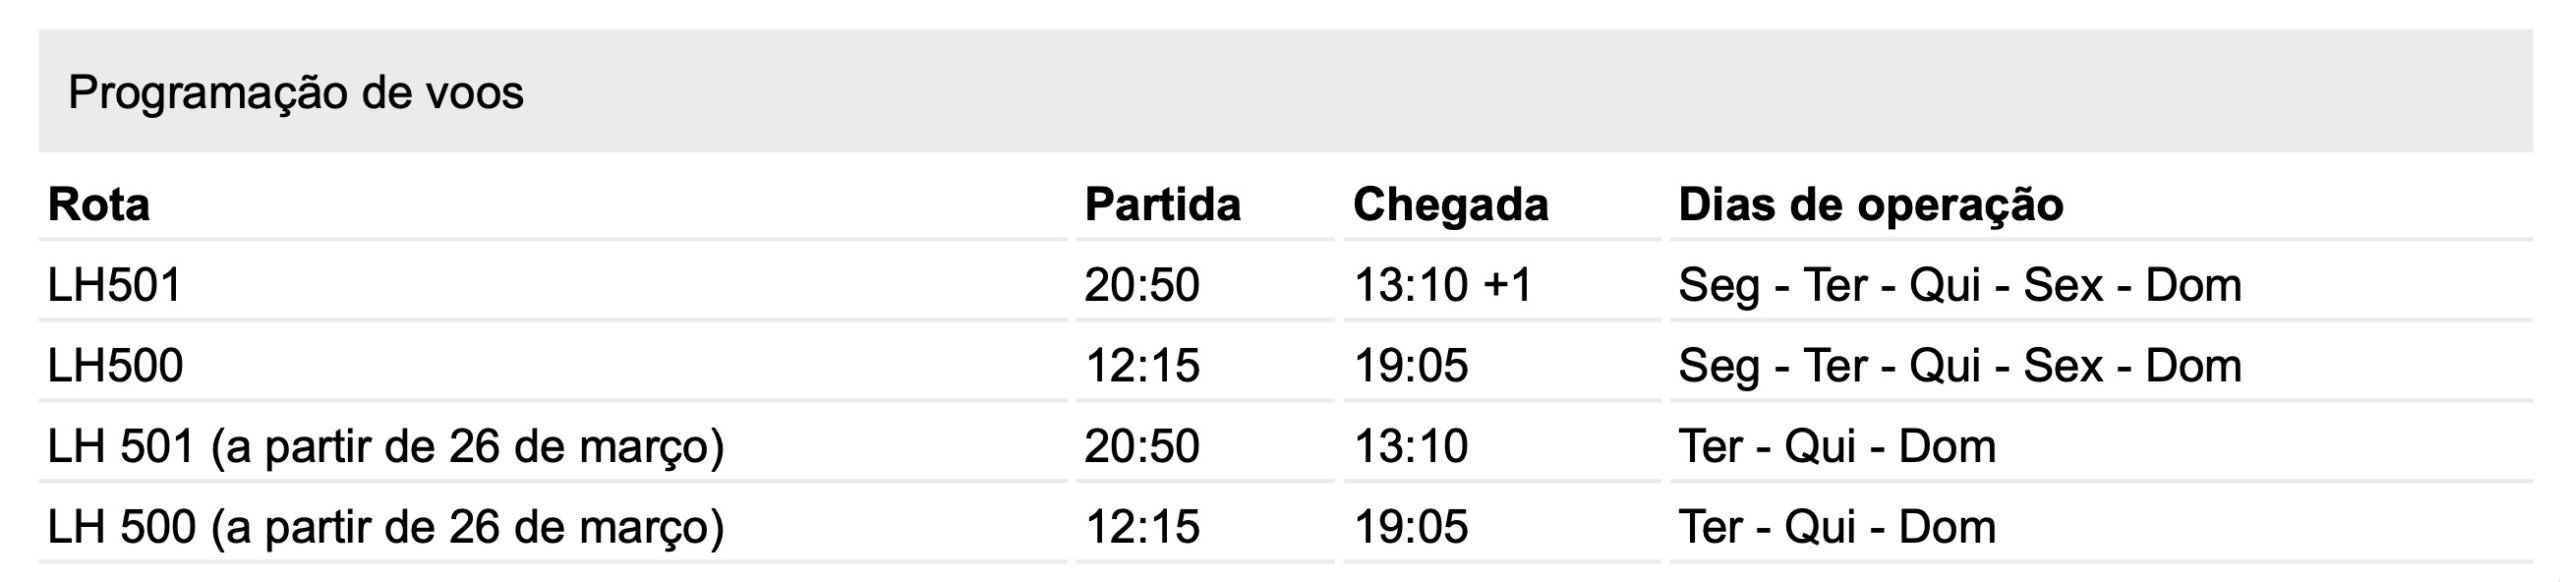
Task: Click 20:50 departure of LH 501 from March
Action: pyautogui.click(x=1142, y=446)
